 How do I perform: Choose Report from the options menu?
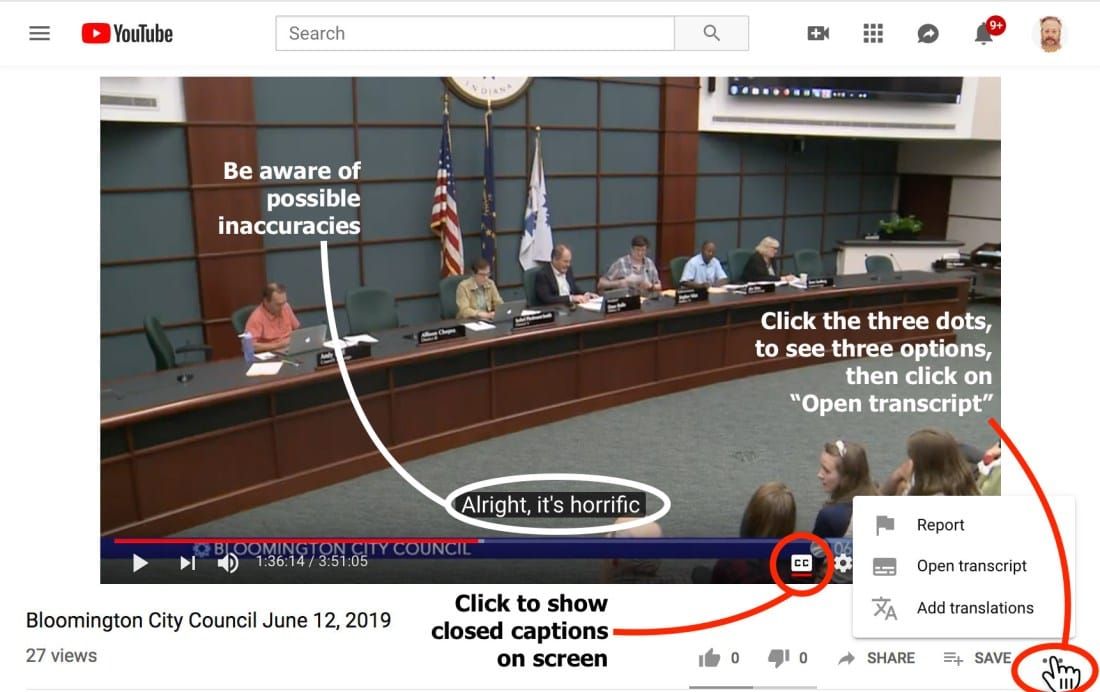point(940,524)
